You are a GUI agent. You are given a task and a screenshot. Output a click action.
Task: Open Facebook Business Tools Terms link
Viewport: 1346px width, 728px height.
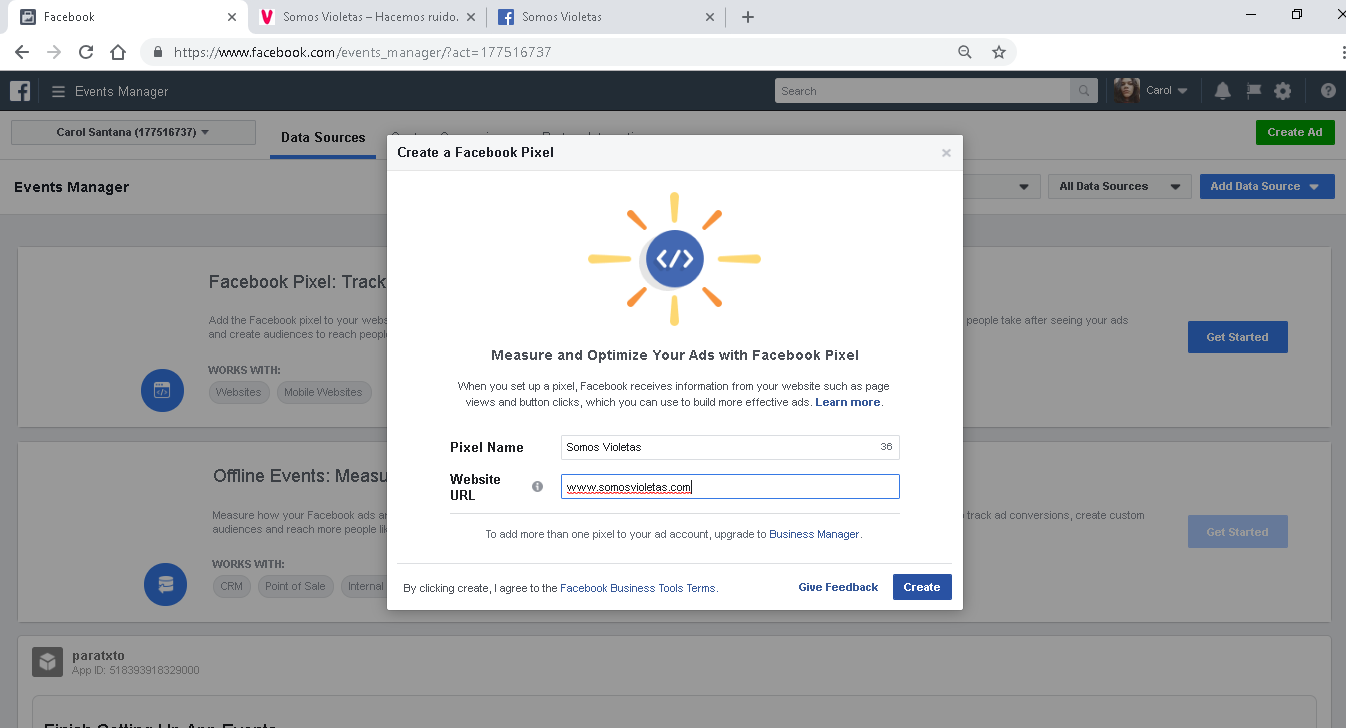[x=638, y=588]
